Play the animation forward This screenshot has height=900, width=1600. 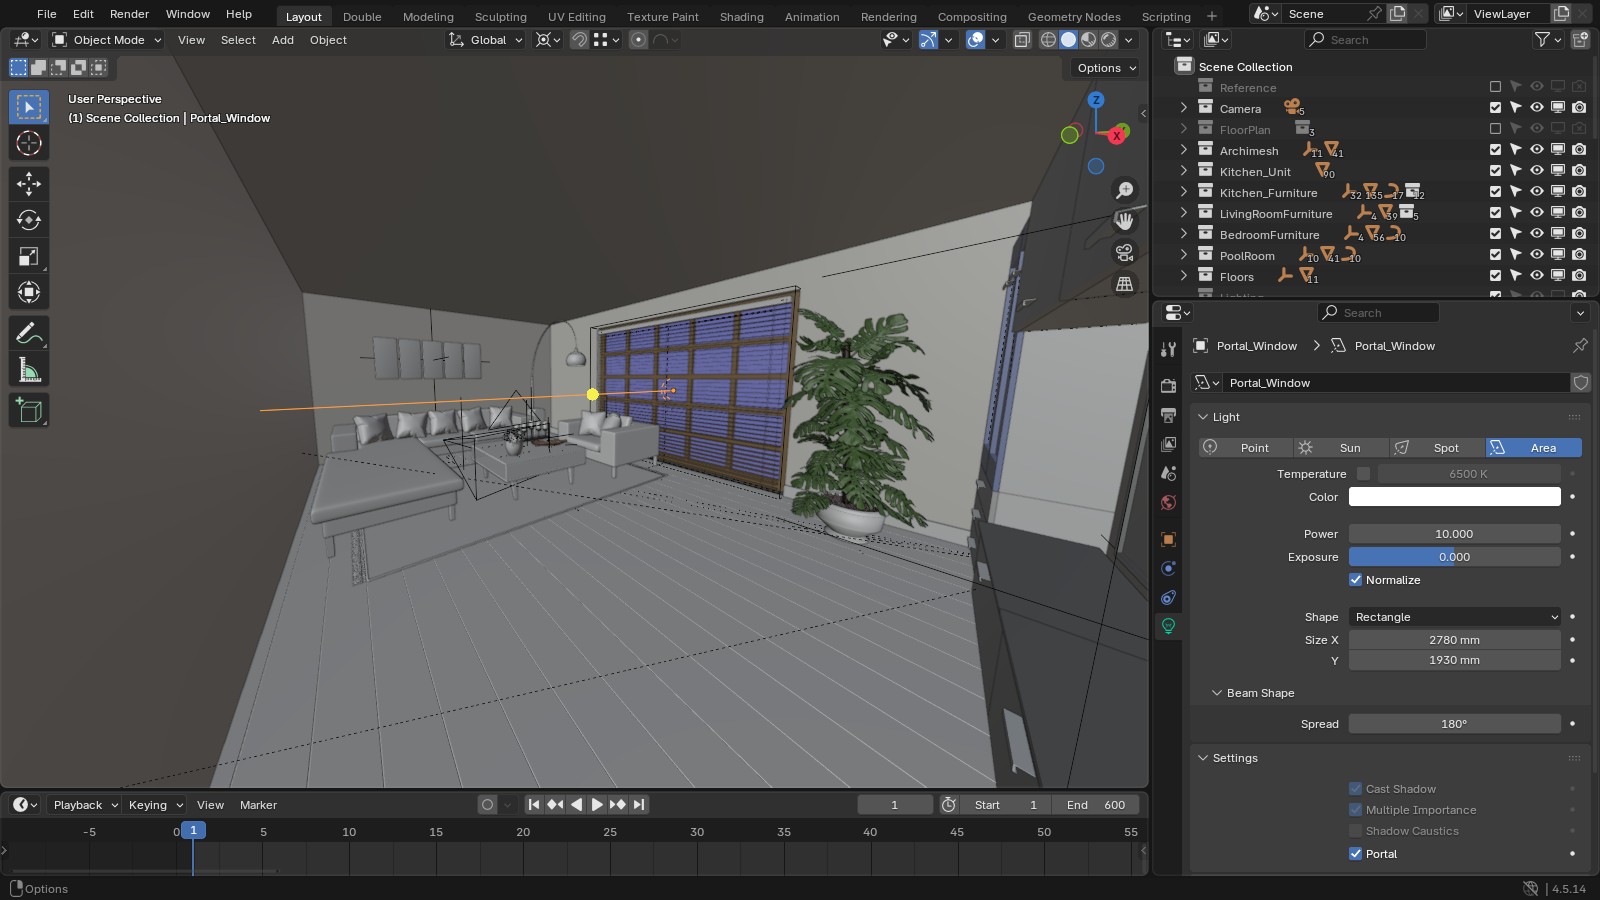coord(597,805)
